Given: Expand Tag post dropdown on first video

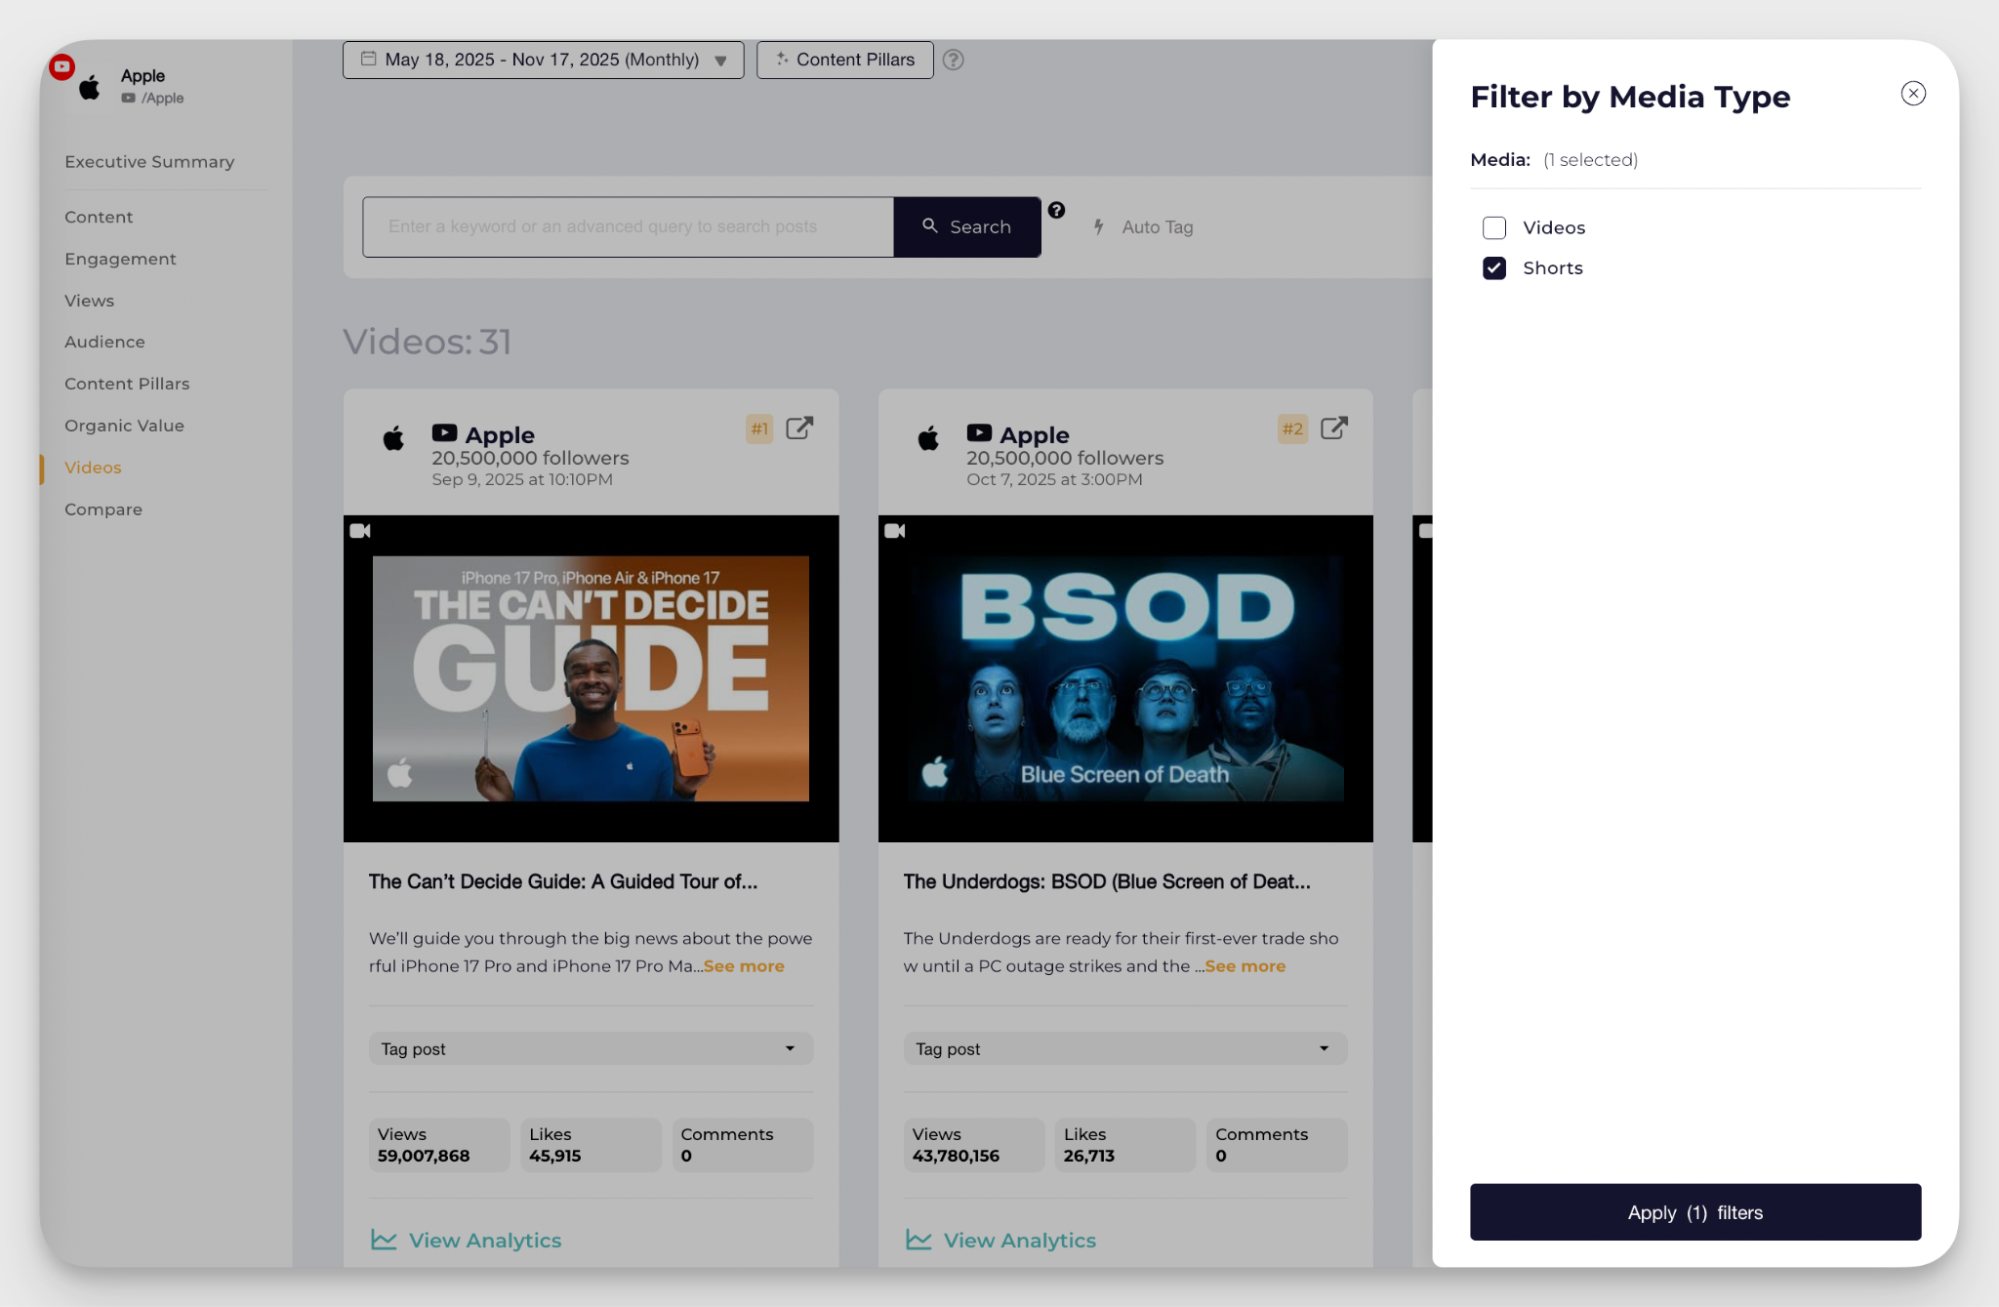Looking at the screenshot, I should coord(790,1048).
